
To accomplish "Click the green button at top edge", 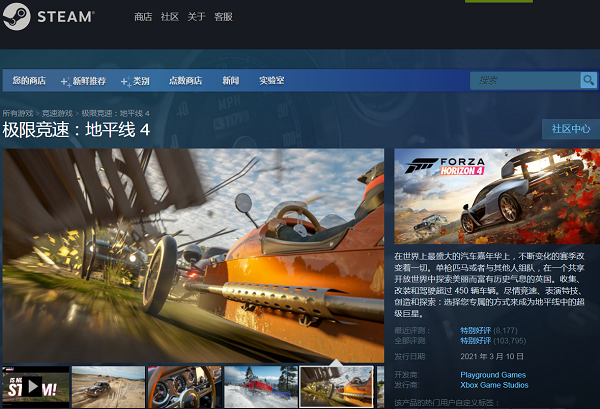I will point(499,1).
